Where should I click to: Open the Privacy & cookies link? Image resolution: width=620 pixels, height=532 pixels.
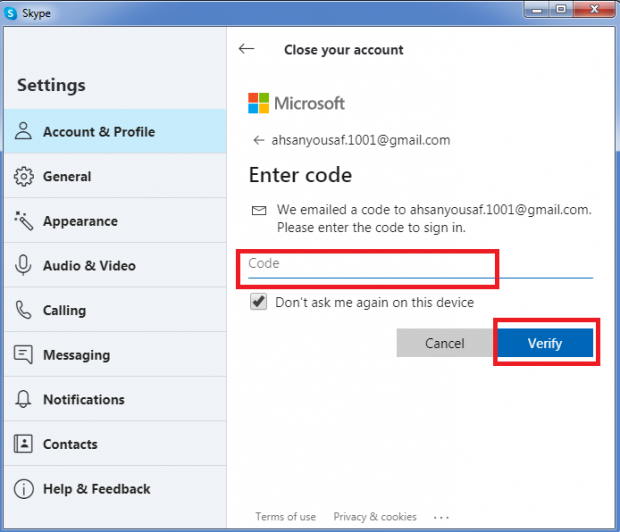pyautogui.click(x=375, y=517)
